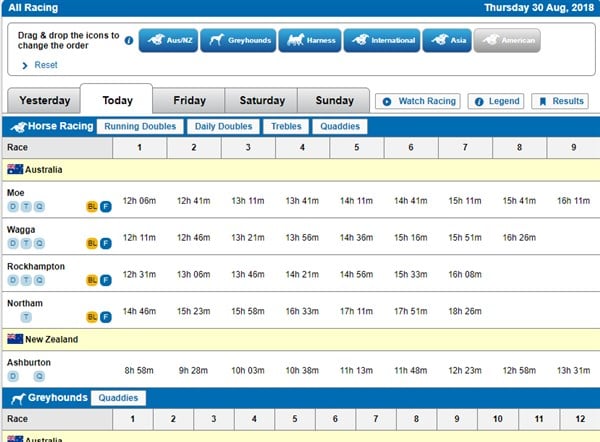Open the Results page
The width and height of the screenshot is (600, 442).
(560, 101)
